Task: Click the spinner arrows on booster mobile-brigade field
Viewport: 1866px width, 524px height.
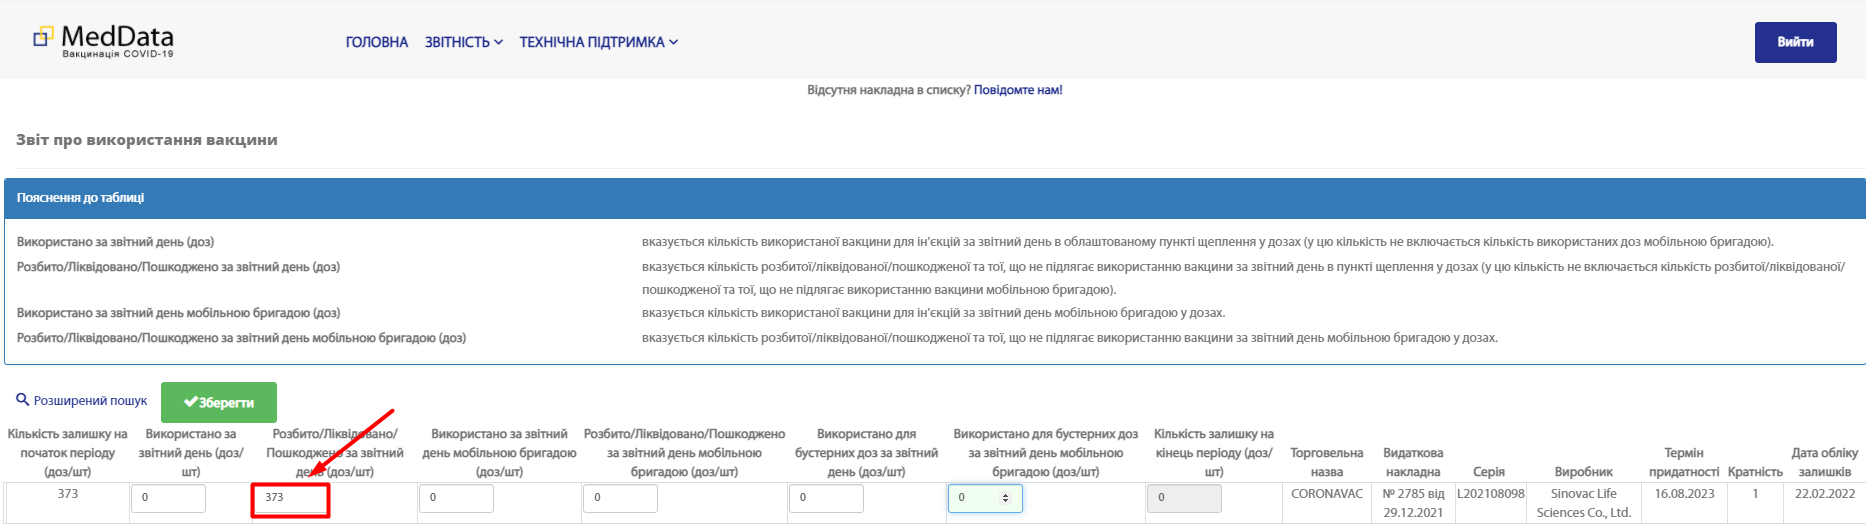Action: [1006, 498]
